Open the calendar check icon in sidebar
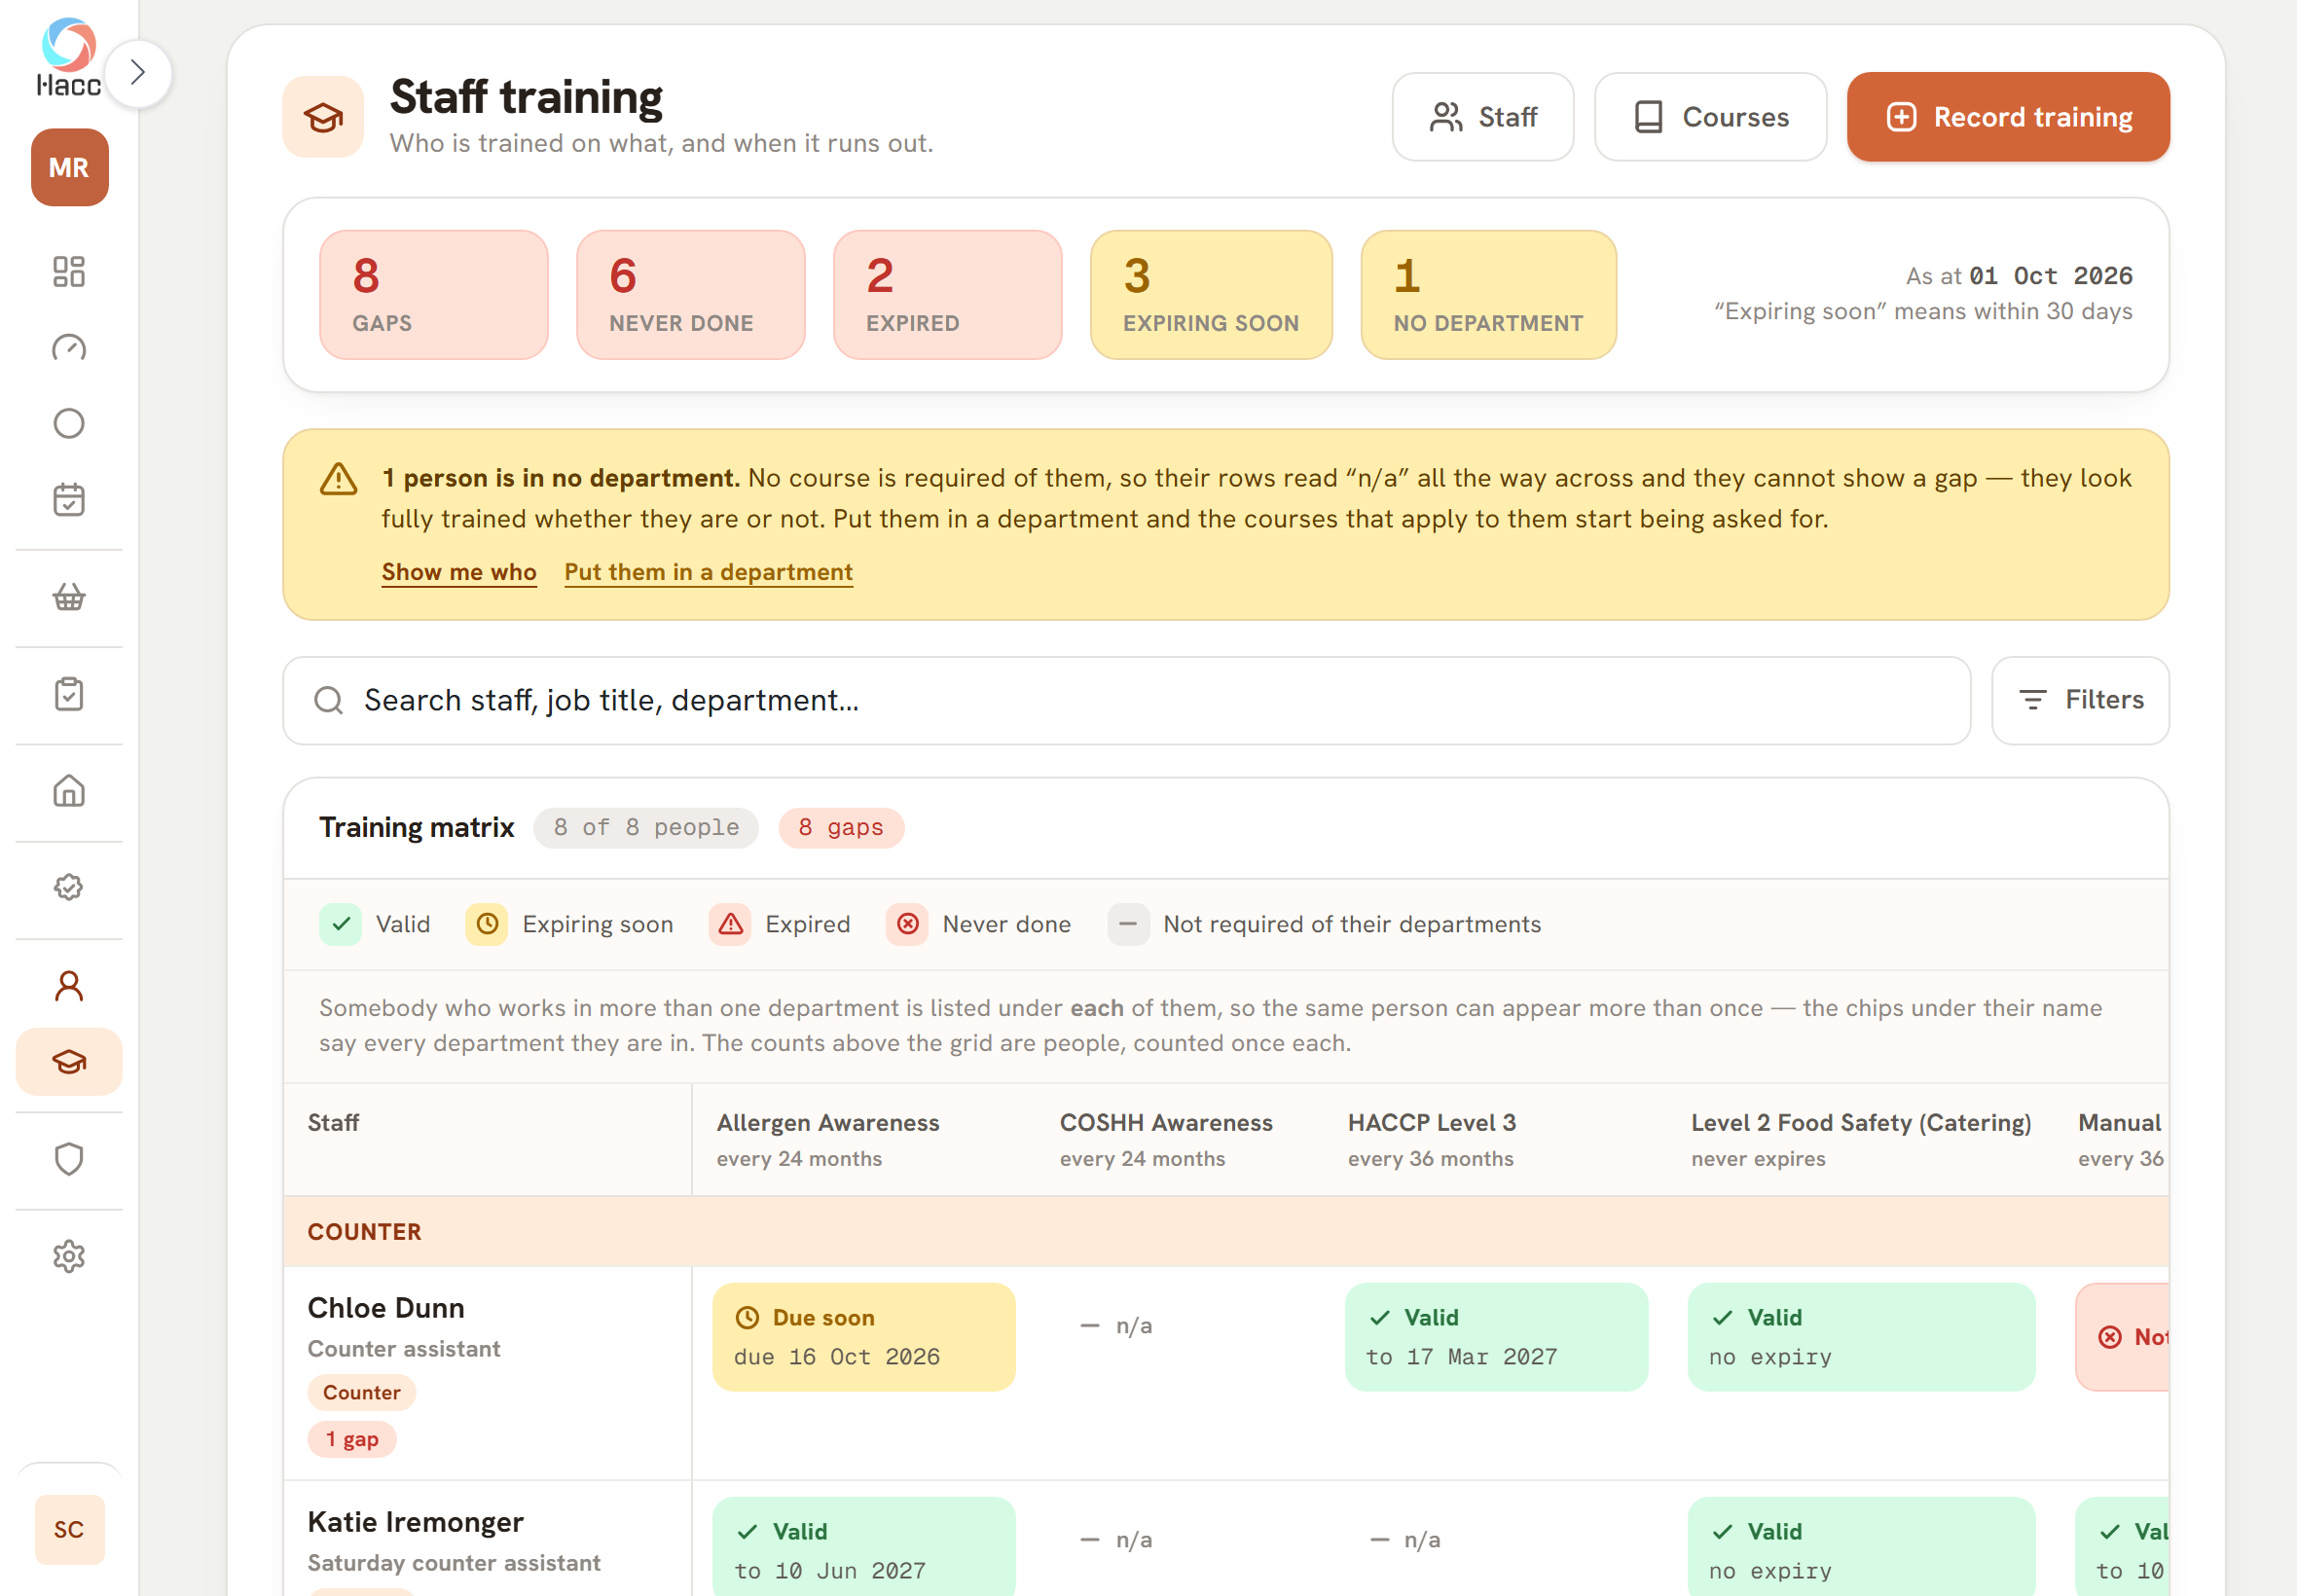2297x1596 pixels. click(x=69, y=500)
